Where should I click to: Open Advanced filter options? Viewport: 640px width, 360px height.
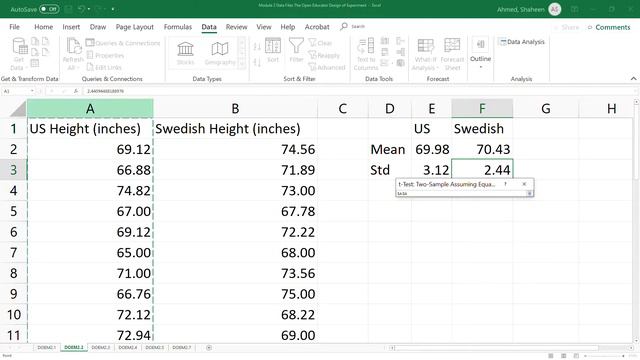pyautogui.click(x=327, y=67)
